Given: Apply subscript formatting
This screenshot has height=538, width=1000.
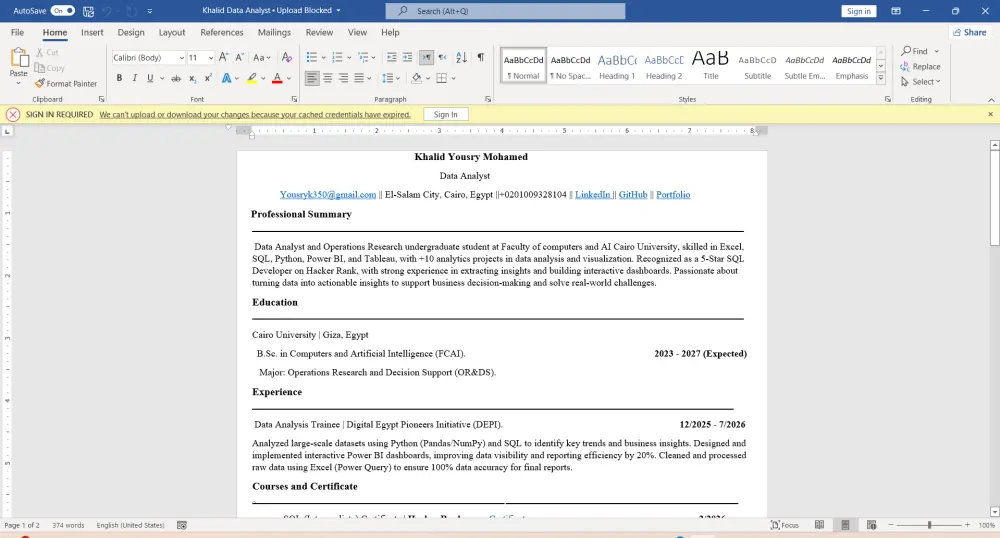Looking at the screenshot, I should [x=192, y=78].
